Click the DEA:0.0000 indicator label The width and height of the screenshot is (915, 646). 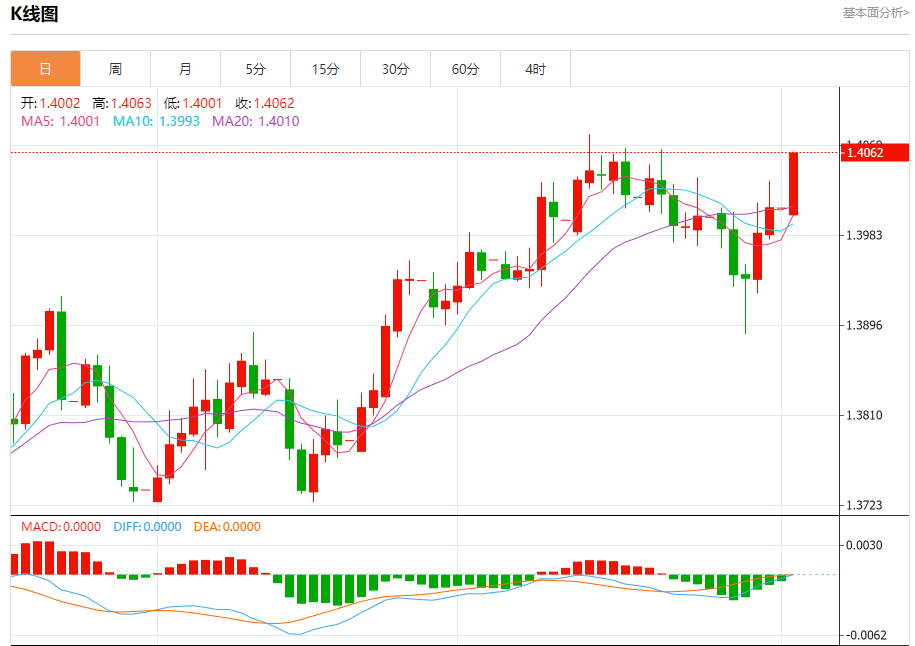[227, 527]
